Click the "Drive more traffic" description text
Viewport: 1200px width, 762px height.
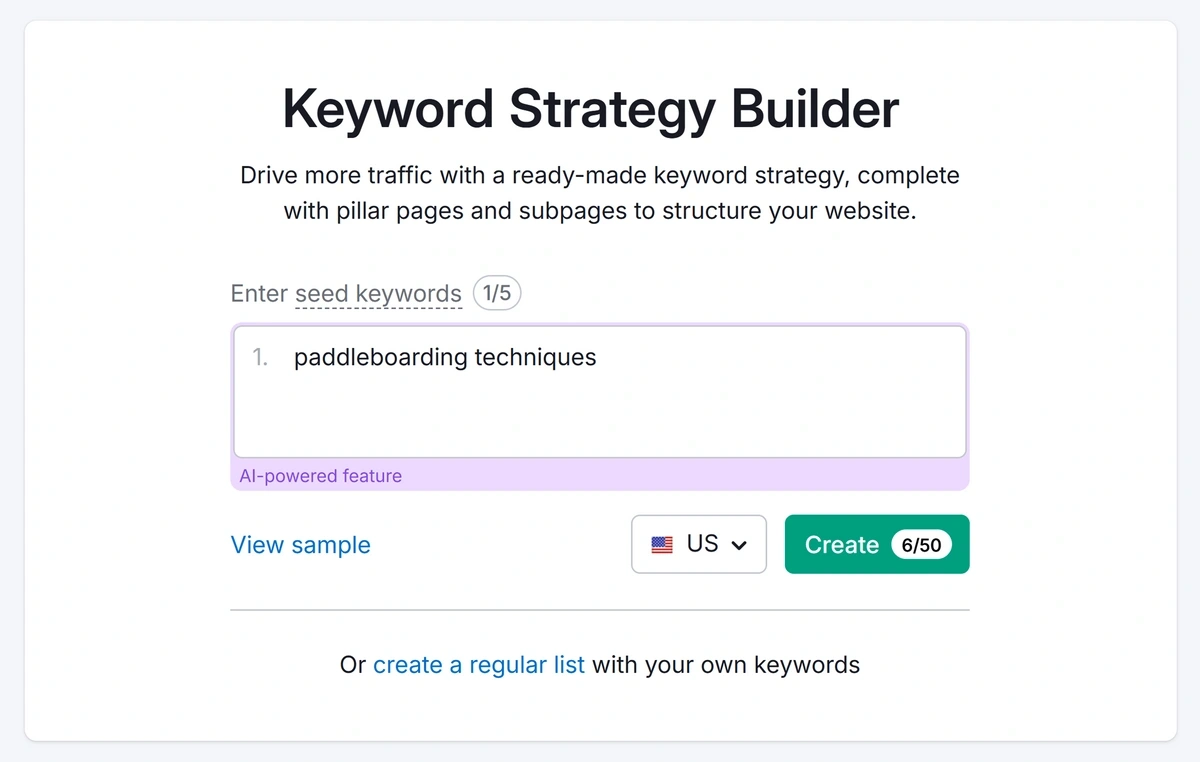[600, 176]
